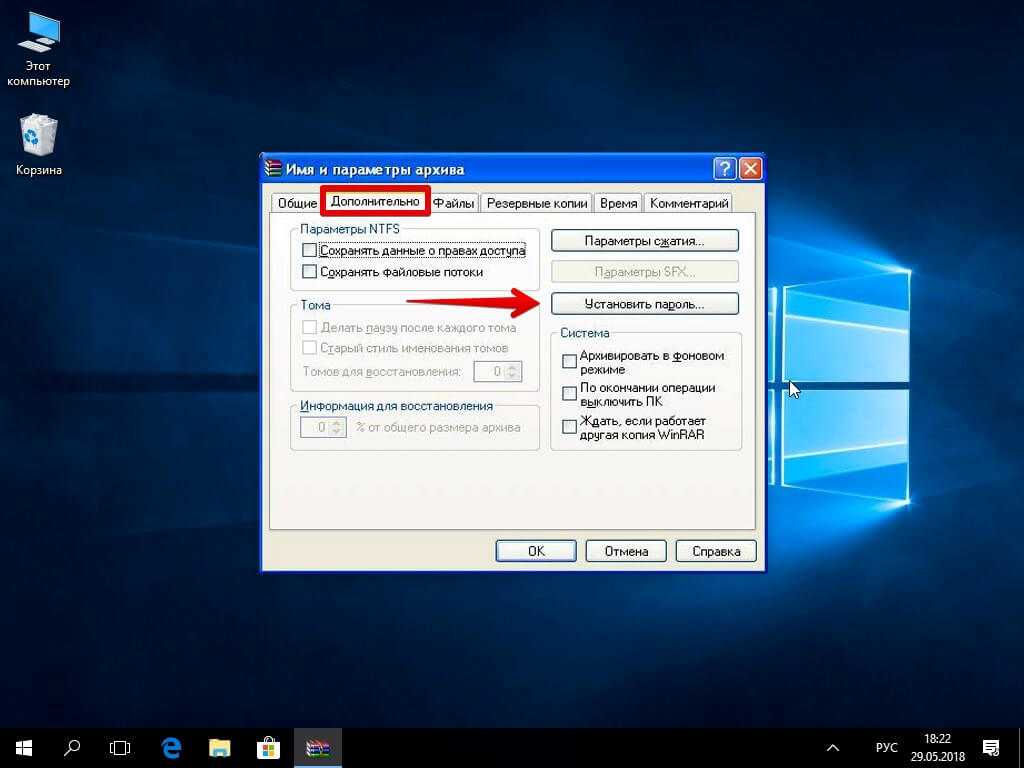Screen dimensions: 1024x768
Task: Toggle 'Старый стиль именования томов'
Action: pos(405,348)
